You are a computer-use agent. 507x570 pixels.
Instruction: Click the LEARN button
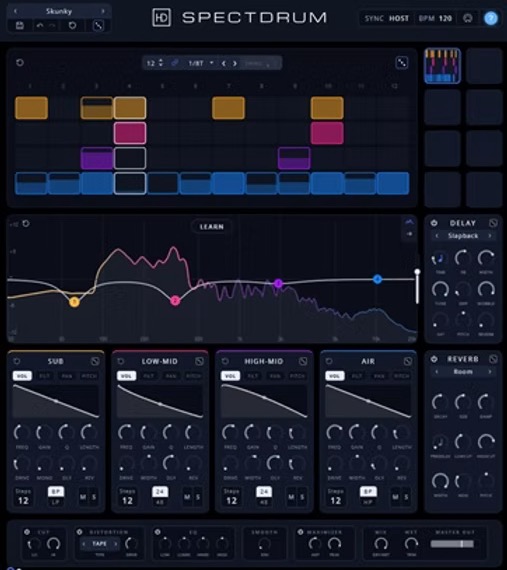click(212, 227)
